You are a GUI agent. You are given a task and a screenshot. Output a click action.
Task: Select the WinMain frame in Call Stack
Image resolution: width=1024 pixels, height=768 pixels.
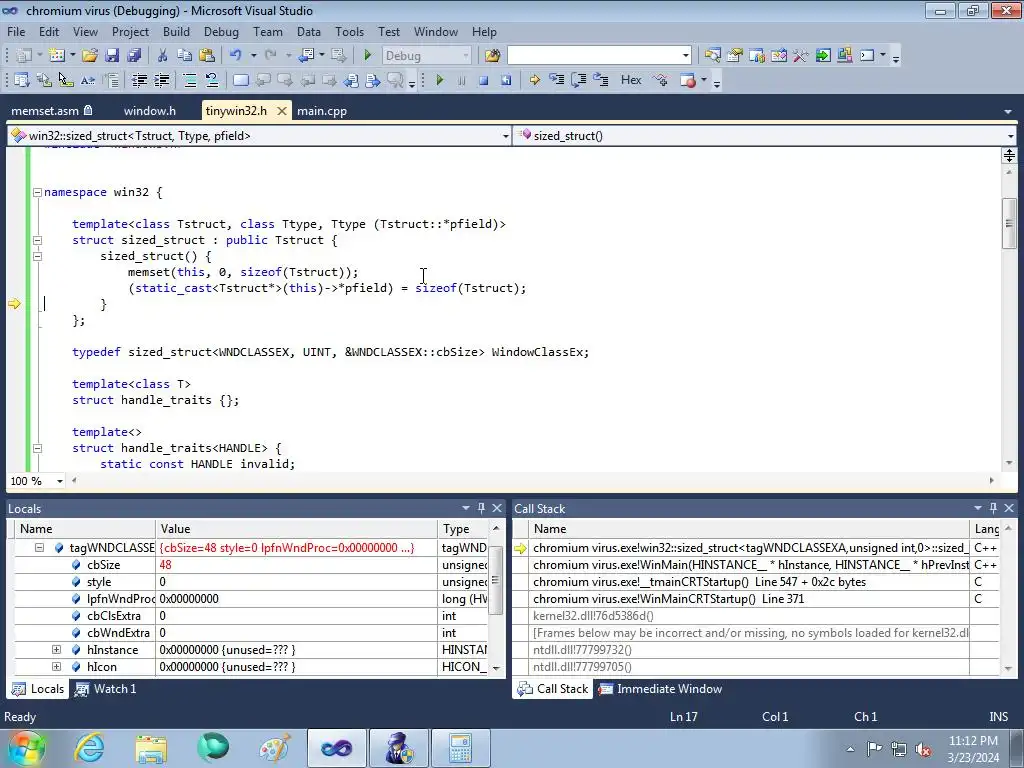tap(750, 565)
